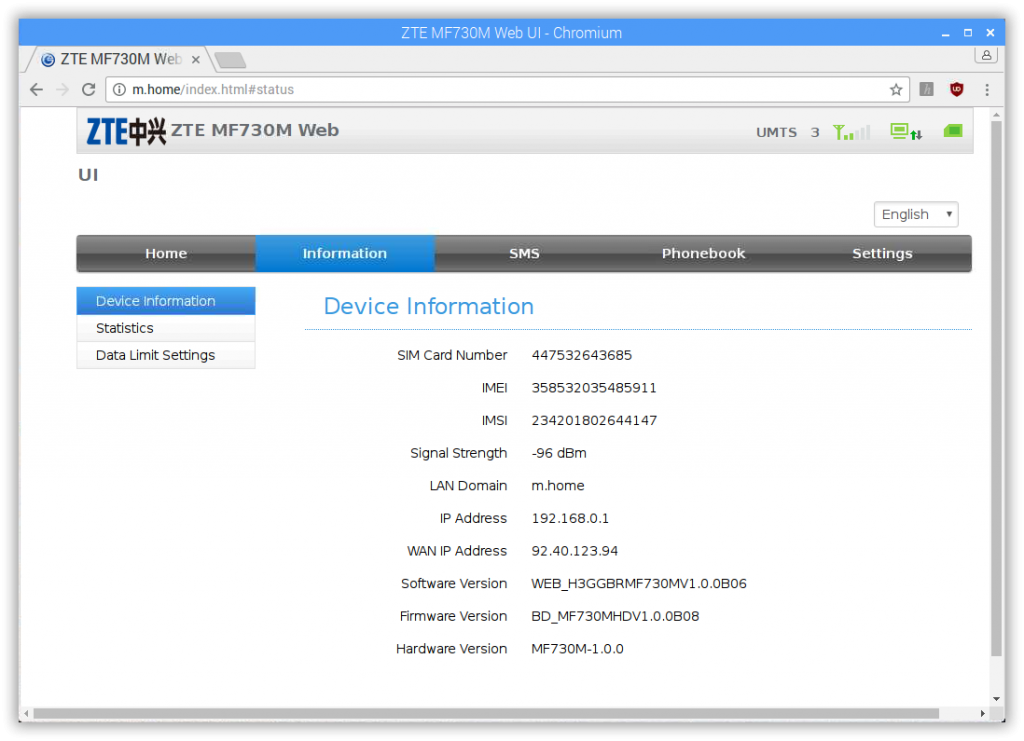Click the mobile signal strength indicator
Screen dimensions: 1024x741
(850, 131)
